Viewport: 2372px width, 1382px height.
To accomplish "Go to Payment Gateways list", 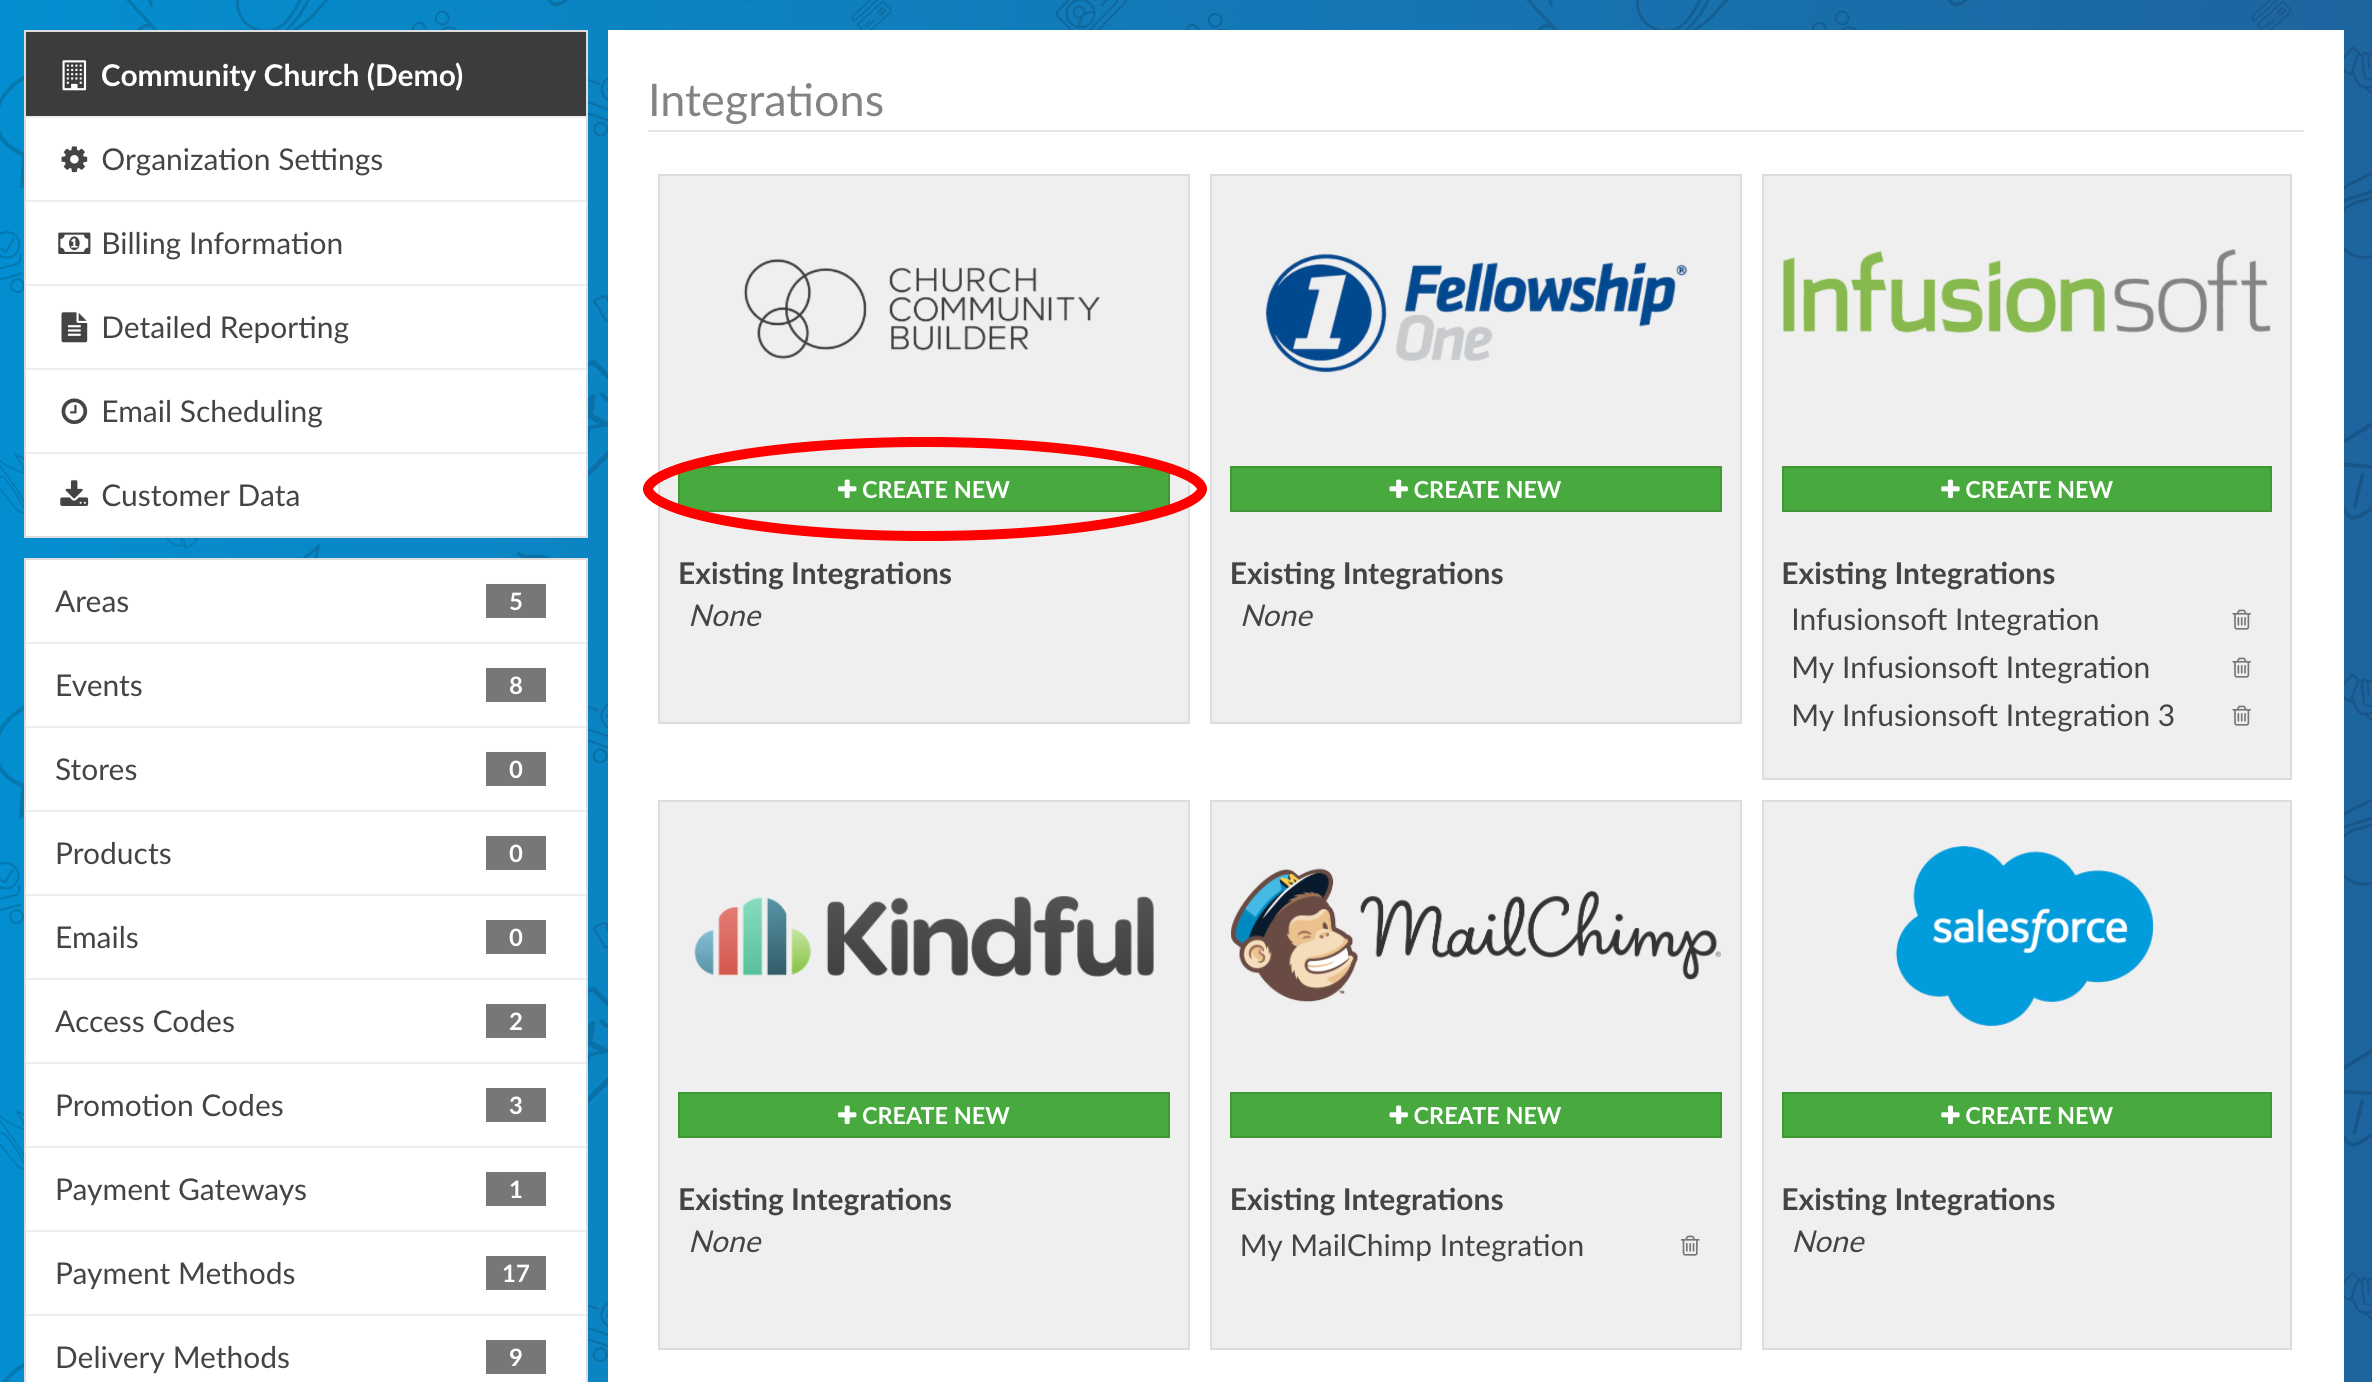I will (181, 1190).
